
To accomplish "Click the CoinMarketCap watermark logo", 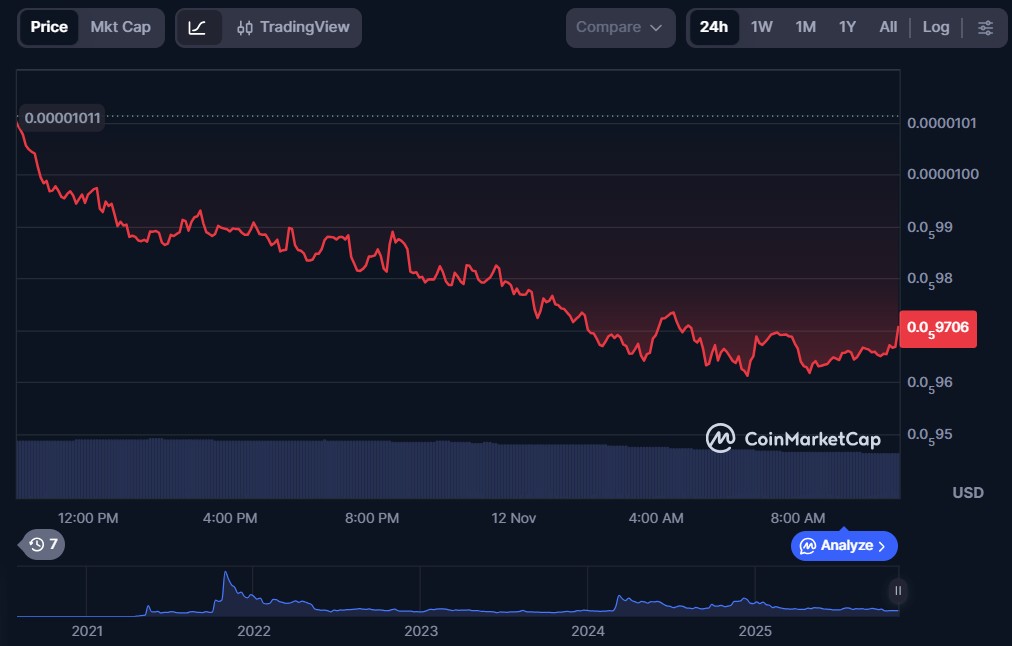I will 793,438.
